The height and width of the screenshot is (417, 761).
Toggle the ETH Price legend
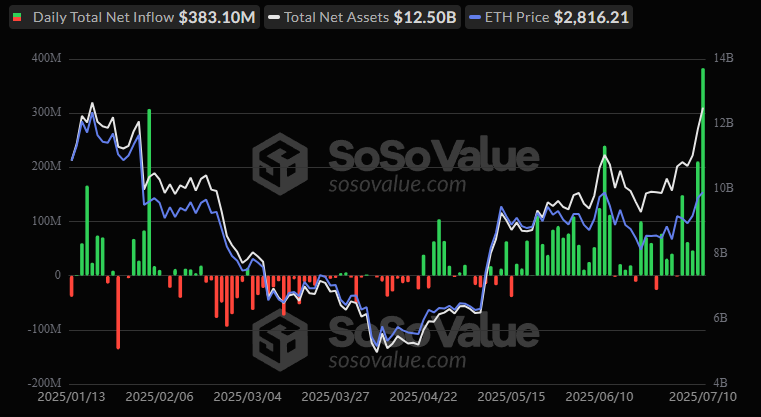pyautogui.click(x=548, y=17)
